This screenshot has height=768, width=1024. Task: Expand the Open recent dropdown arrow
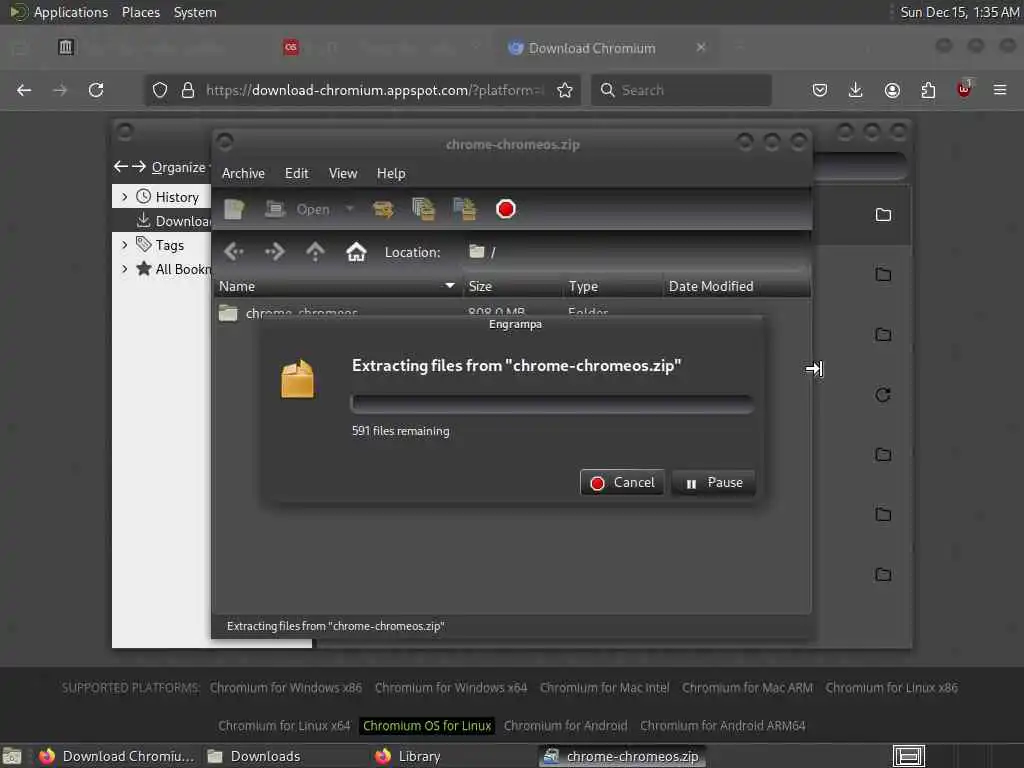point(350,210)
